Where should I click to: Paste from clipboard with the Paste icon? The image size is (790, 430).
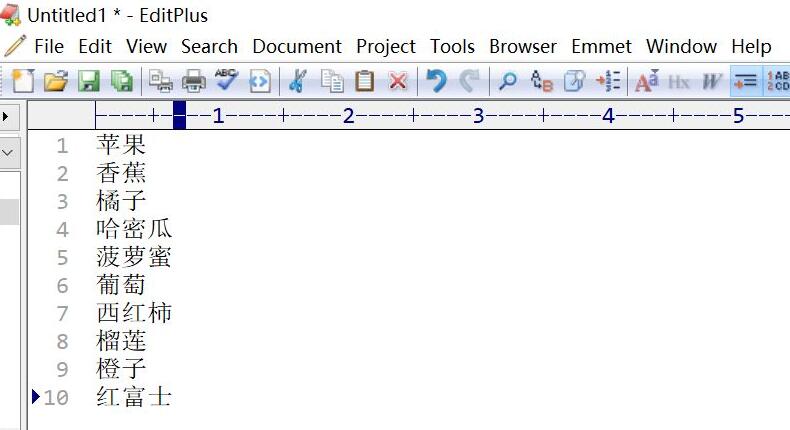coord(364,81)
